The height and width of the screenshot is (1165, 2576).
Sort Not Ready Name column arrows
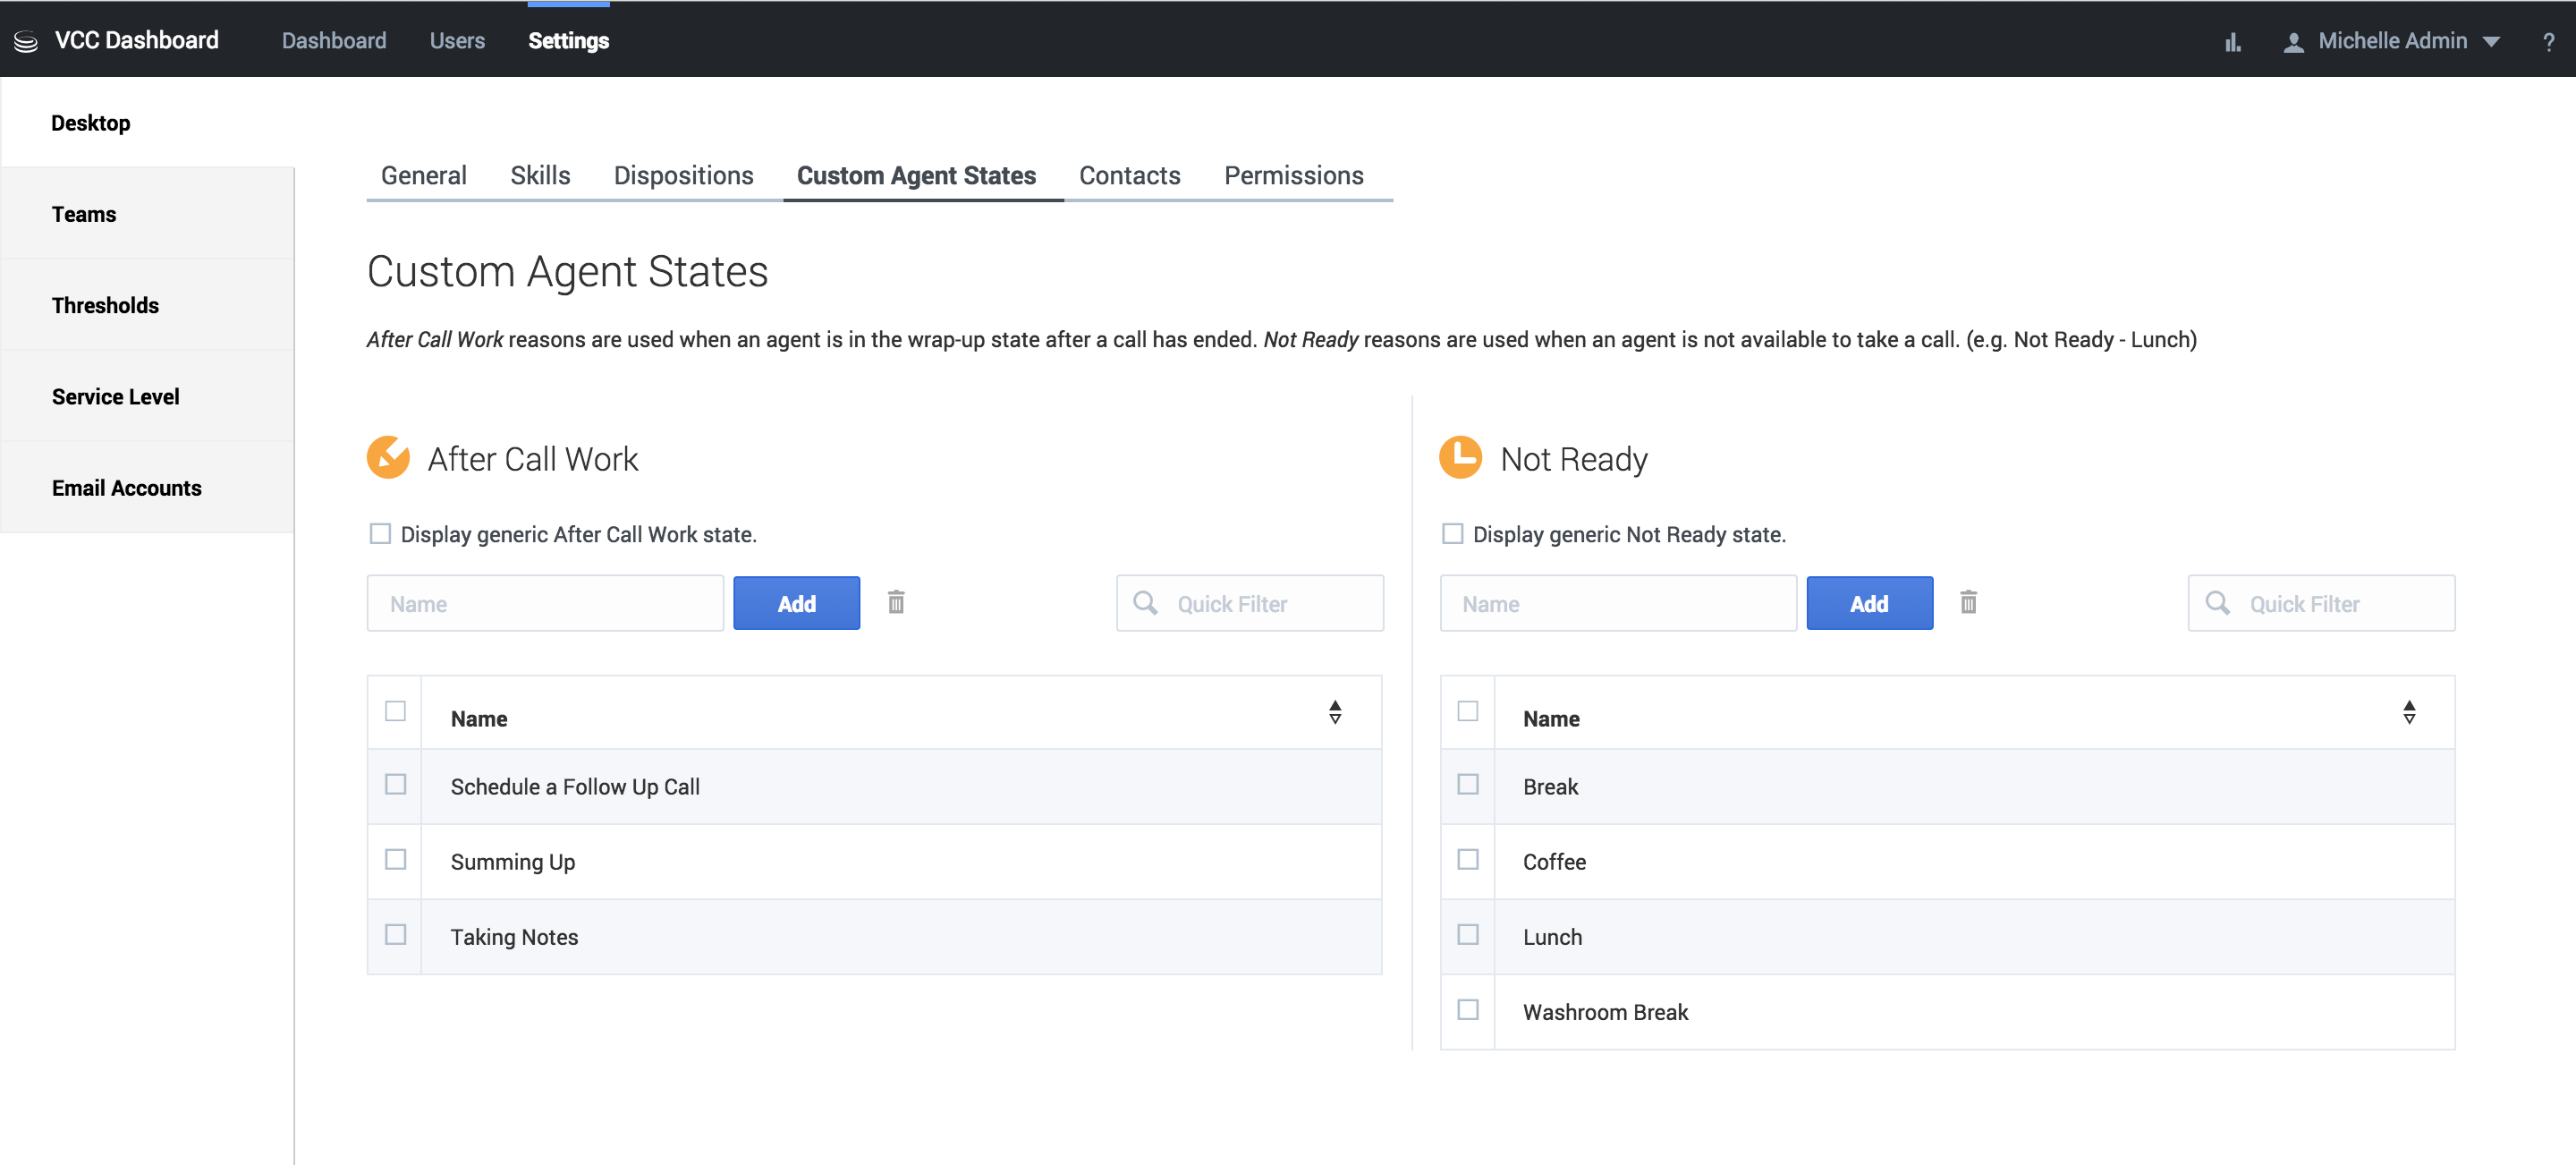tap(2409, 712)
